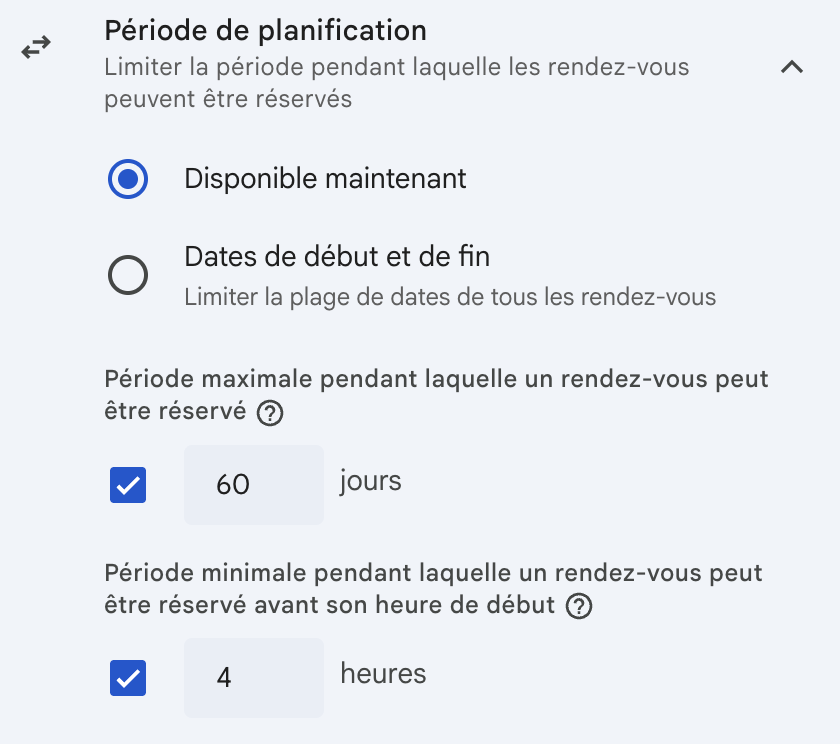
Task: Collapse the Période de planification section
Action: coord(791,67)
